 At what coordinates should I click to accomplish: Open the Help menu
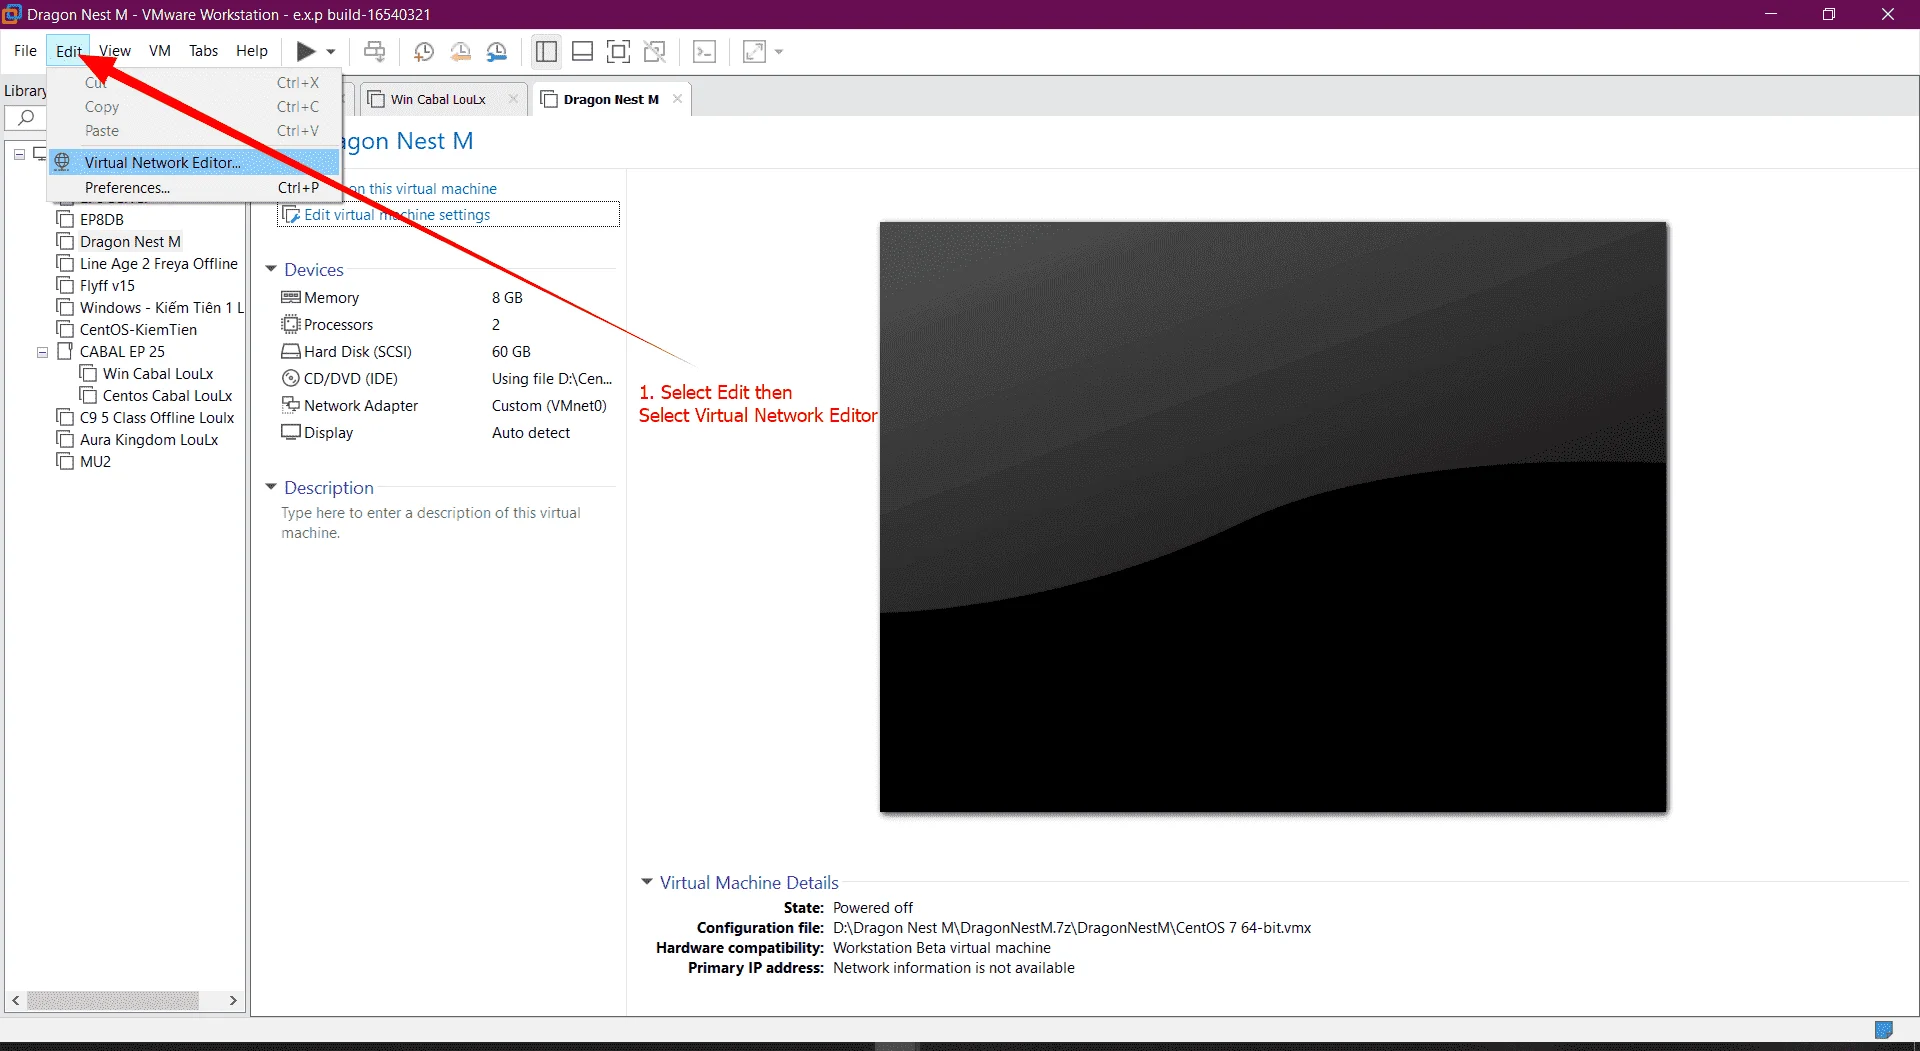point(252,51)
